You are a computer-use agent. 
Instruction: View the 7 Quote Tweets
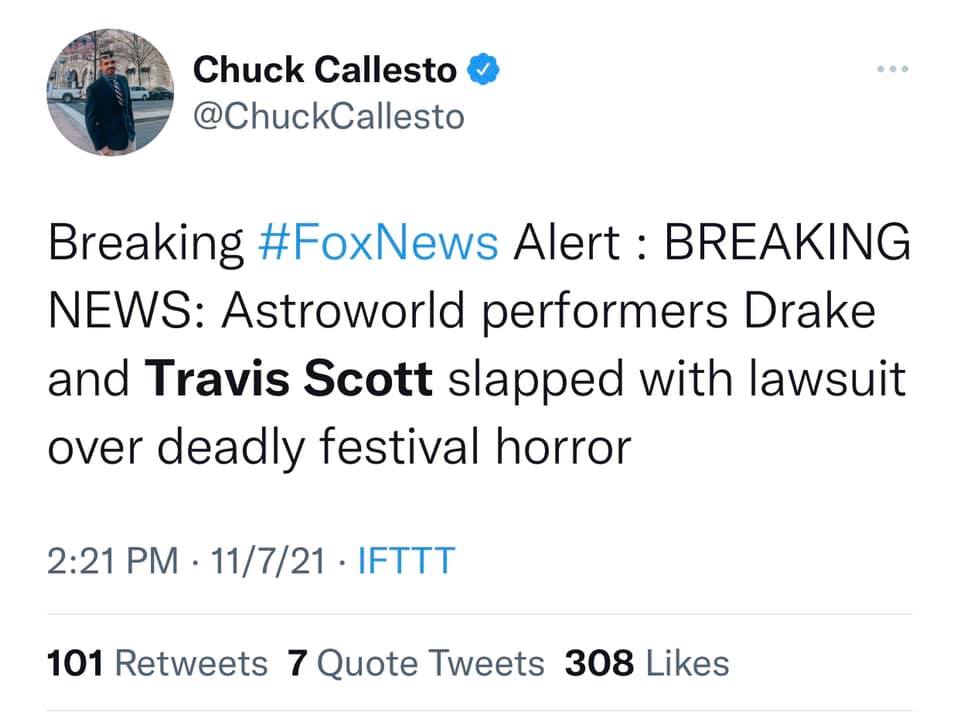[x=415, y=662]
